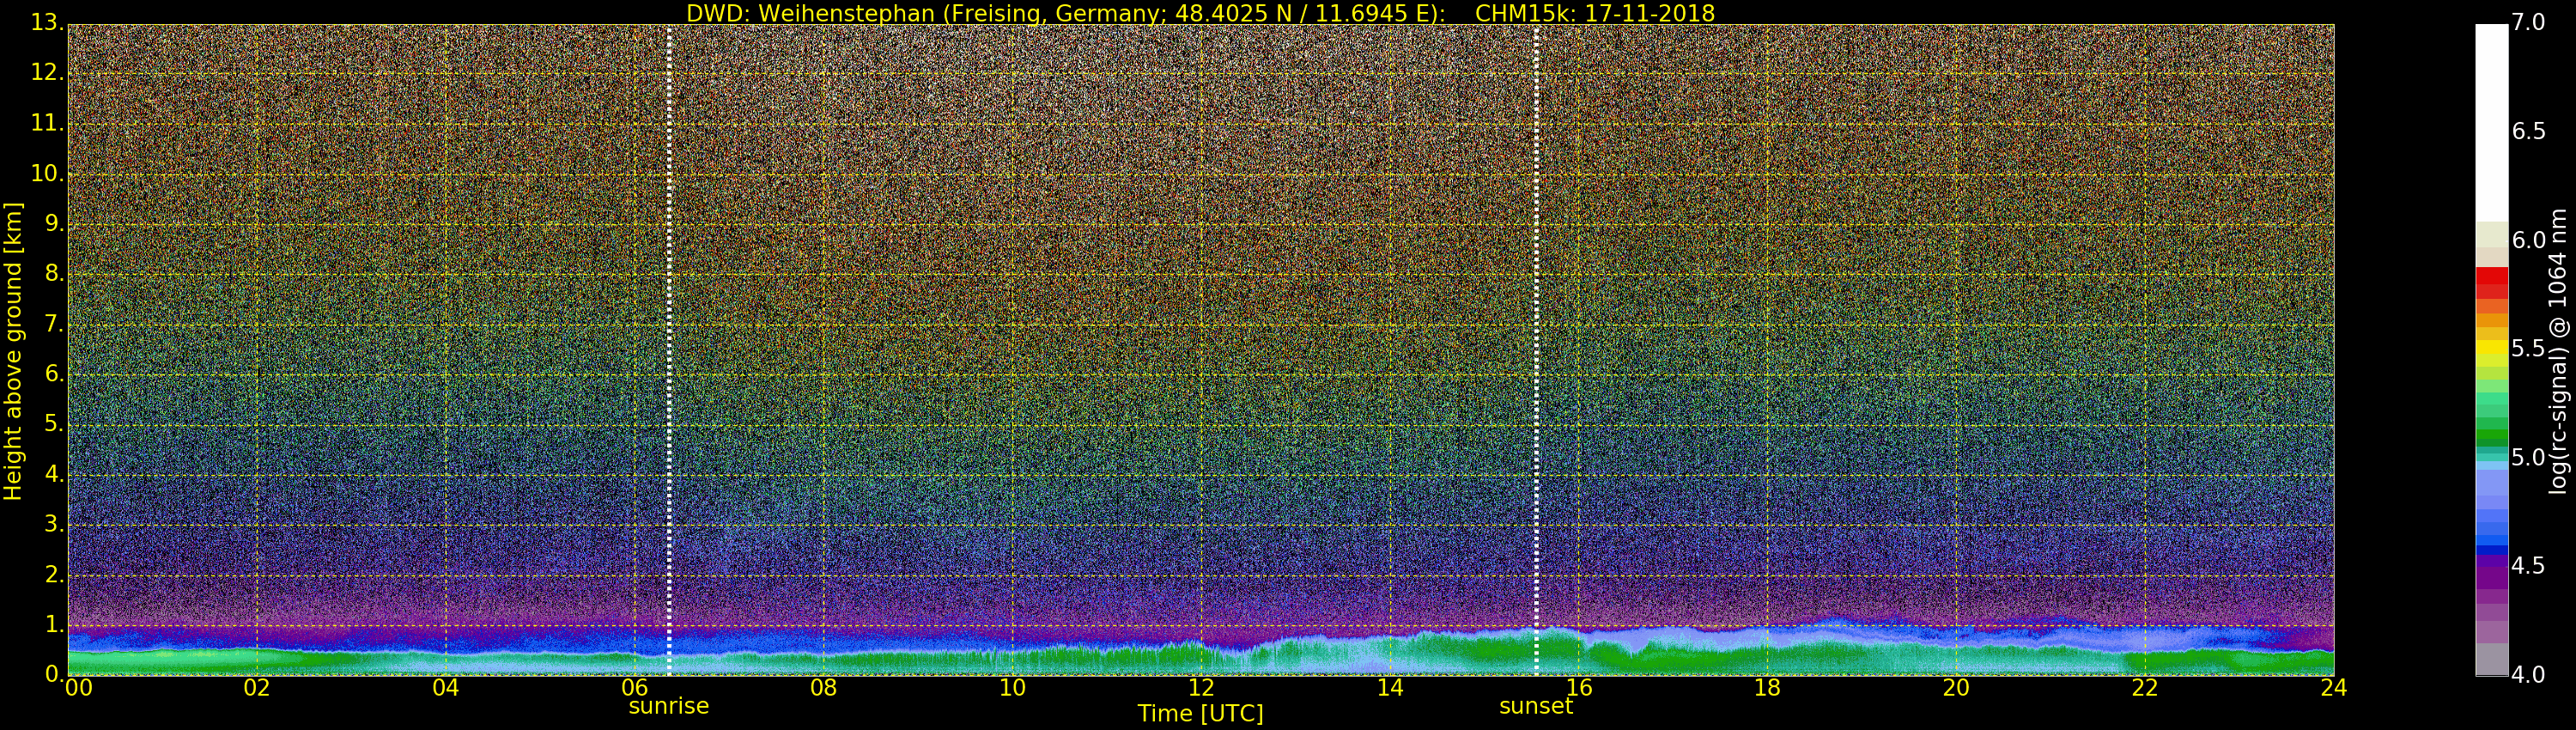Image resolution: width=2576 pixels, height=730 pixels.
Task: Click the white dotted sunrise marker line
Action: [669, 350]
